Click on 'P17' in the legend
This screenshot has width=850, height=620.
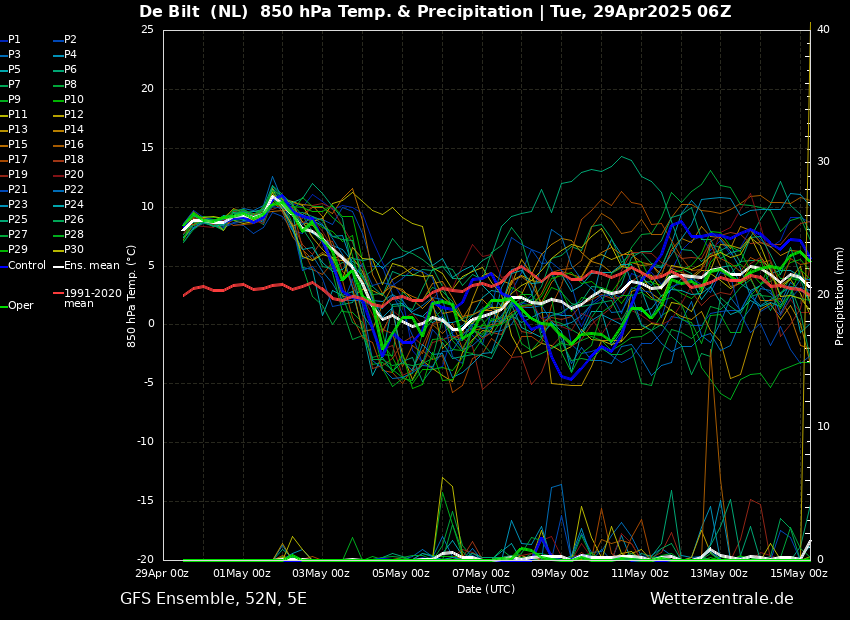click(17, 159)
